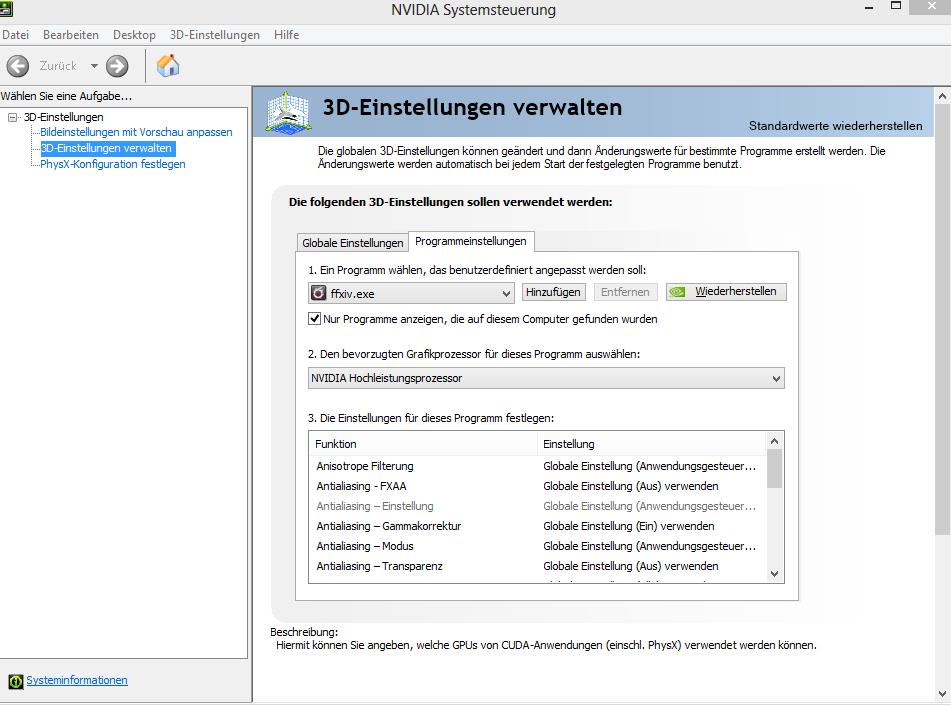The width and height of the screenshot is (951, 705).
Task: Maximize the NVIDIA Systemsteuerung window
Action: point(896,5)
